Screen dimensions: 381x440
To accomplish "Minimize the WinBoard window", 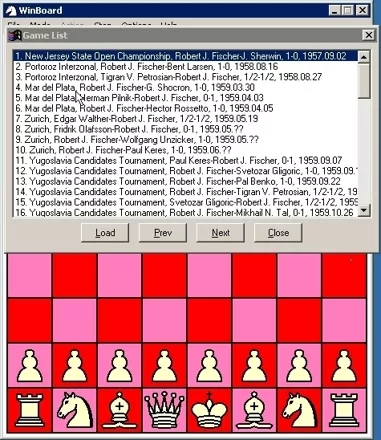I will (x=335, y=10).
